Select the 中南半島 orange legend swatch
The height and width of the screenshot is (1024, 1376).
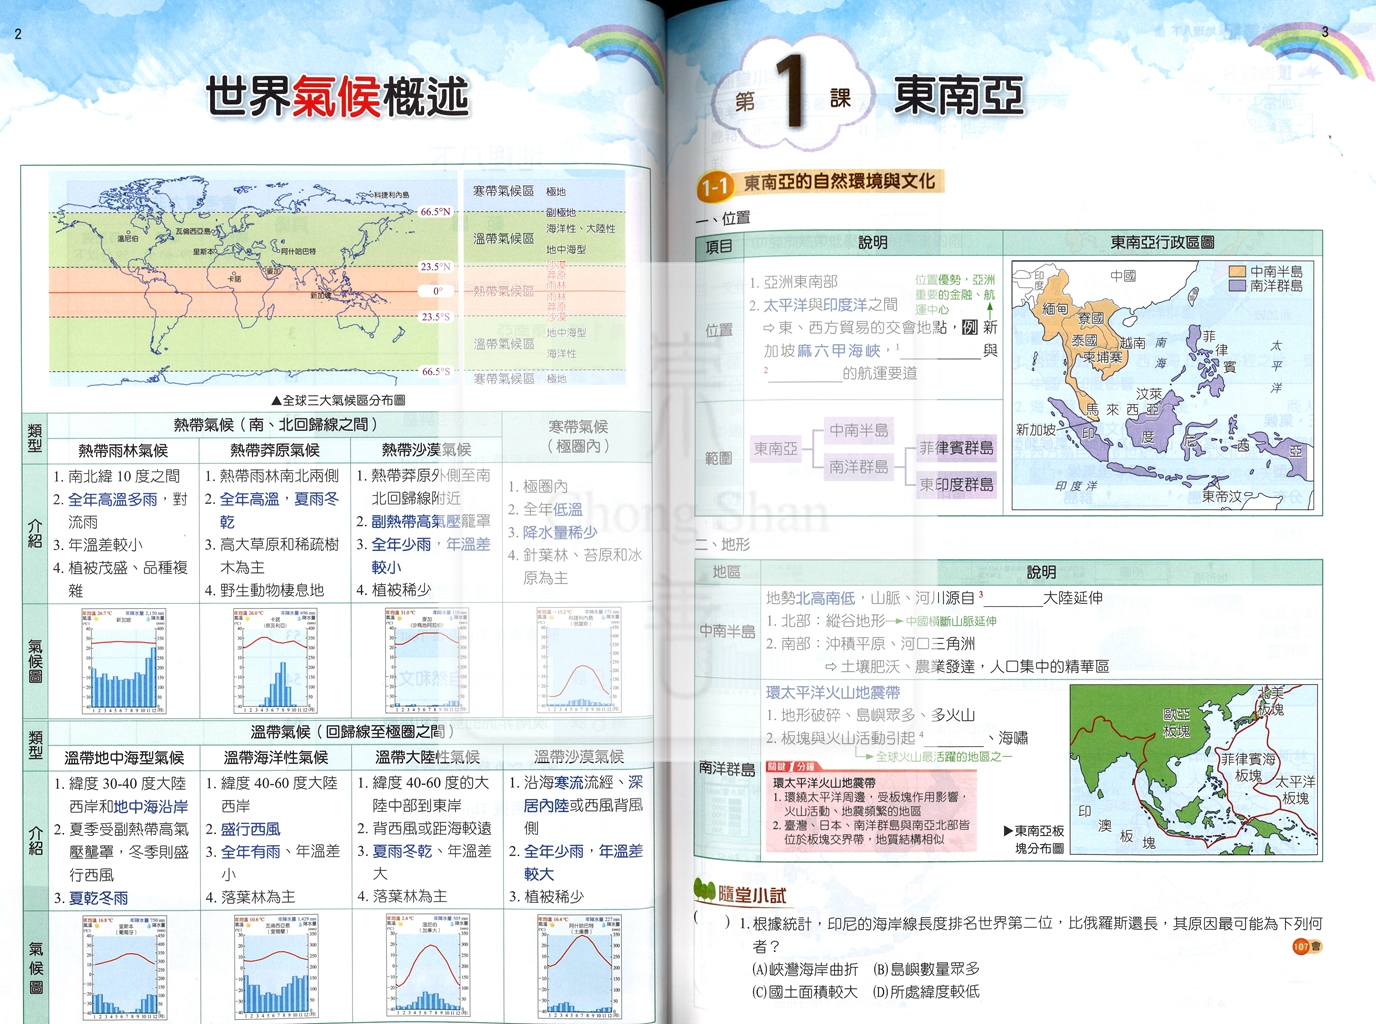(x=1237, y=271)
